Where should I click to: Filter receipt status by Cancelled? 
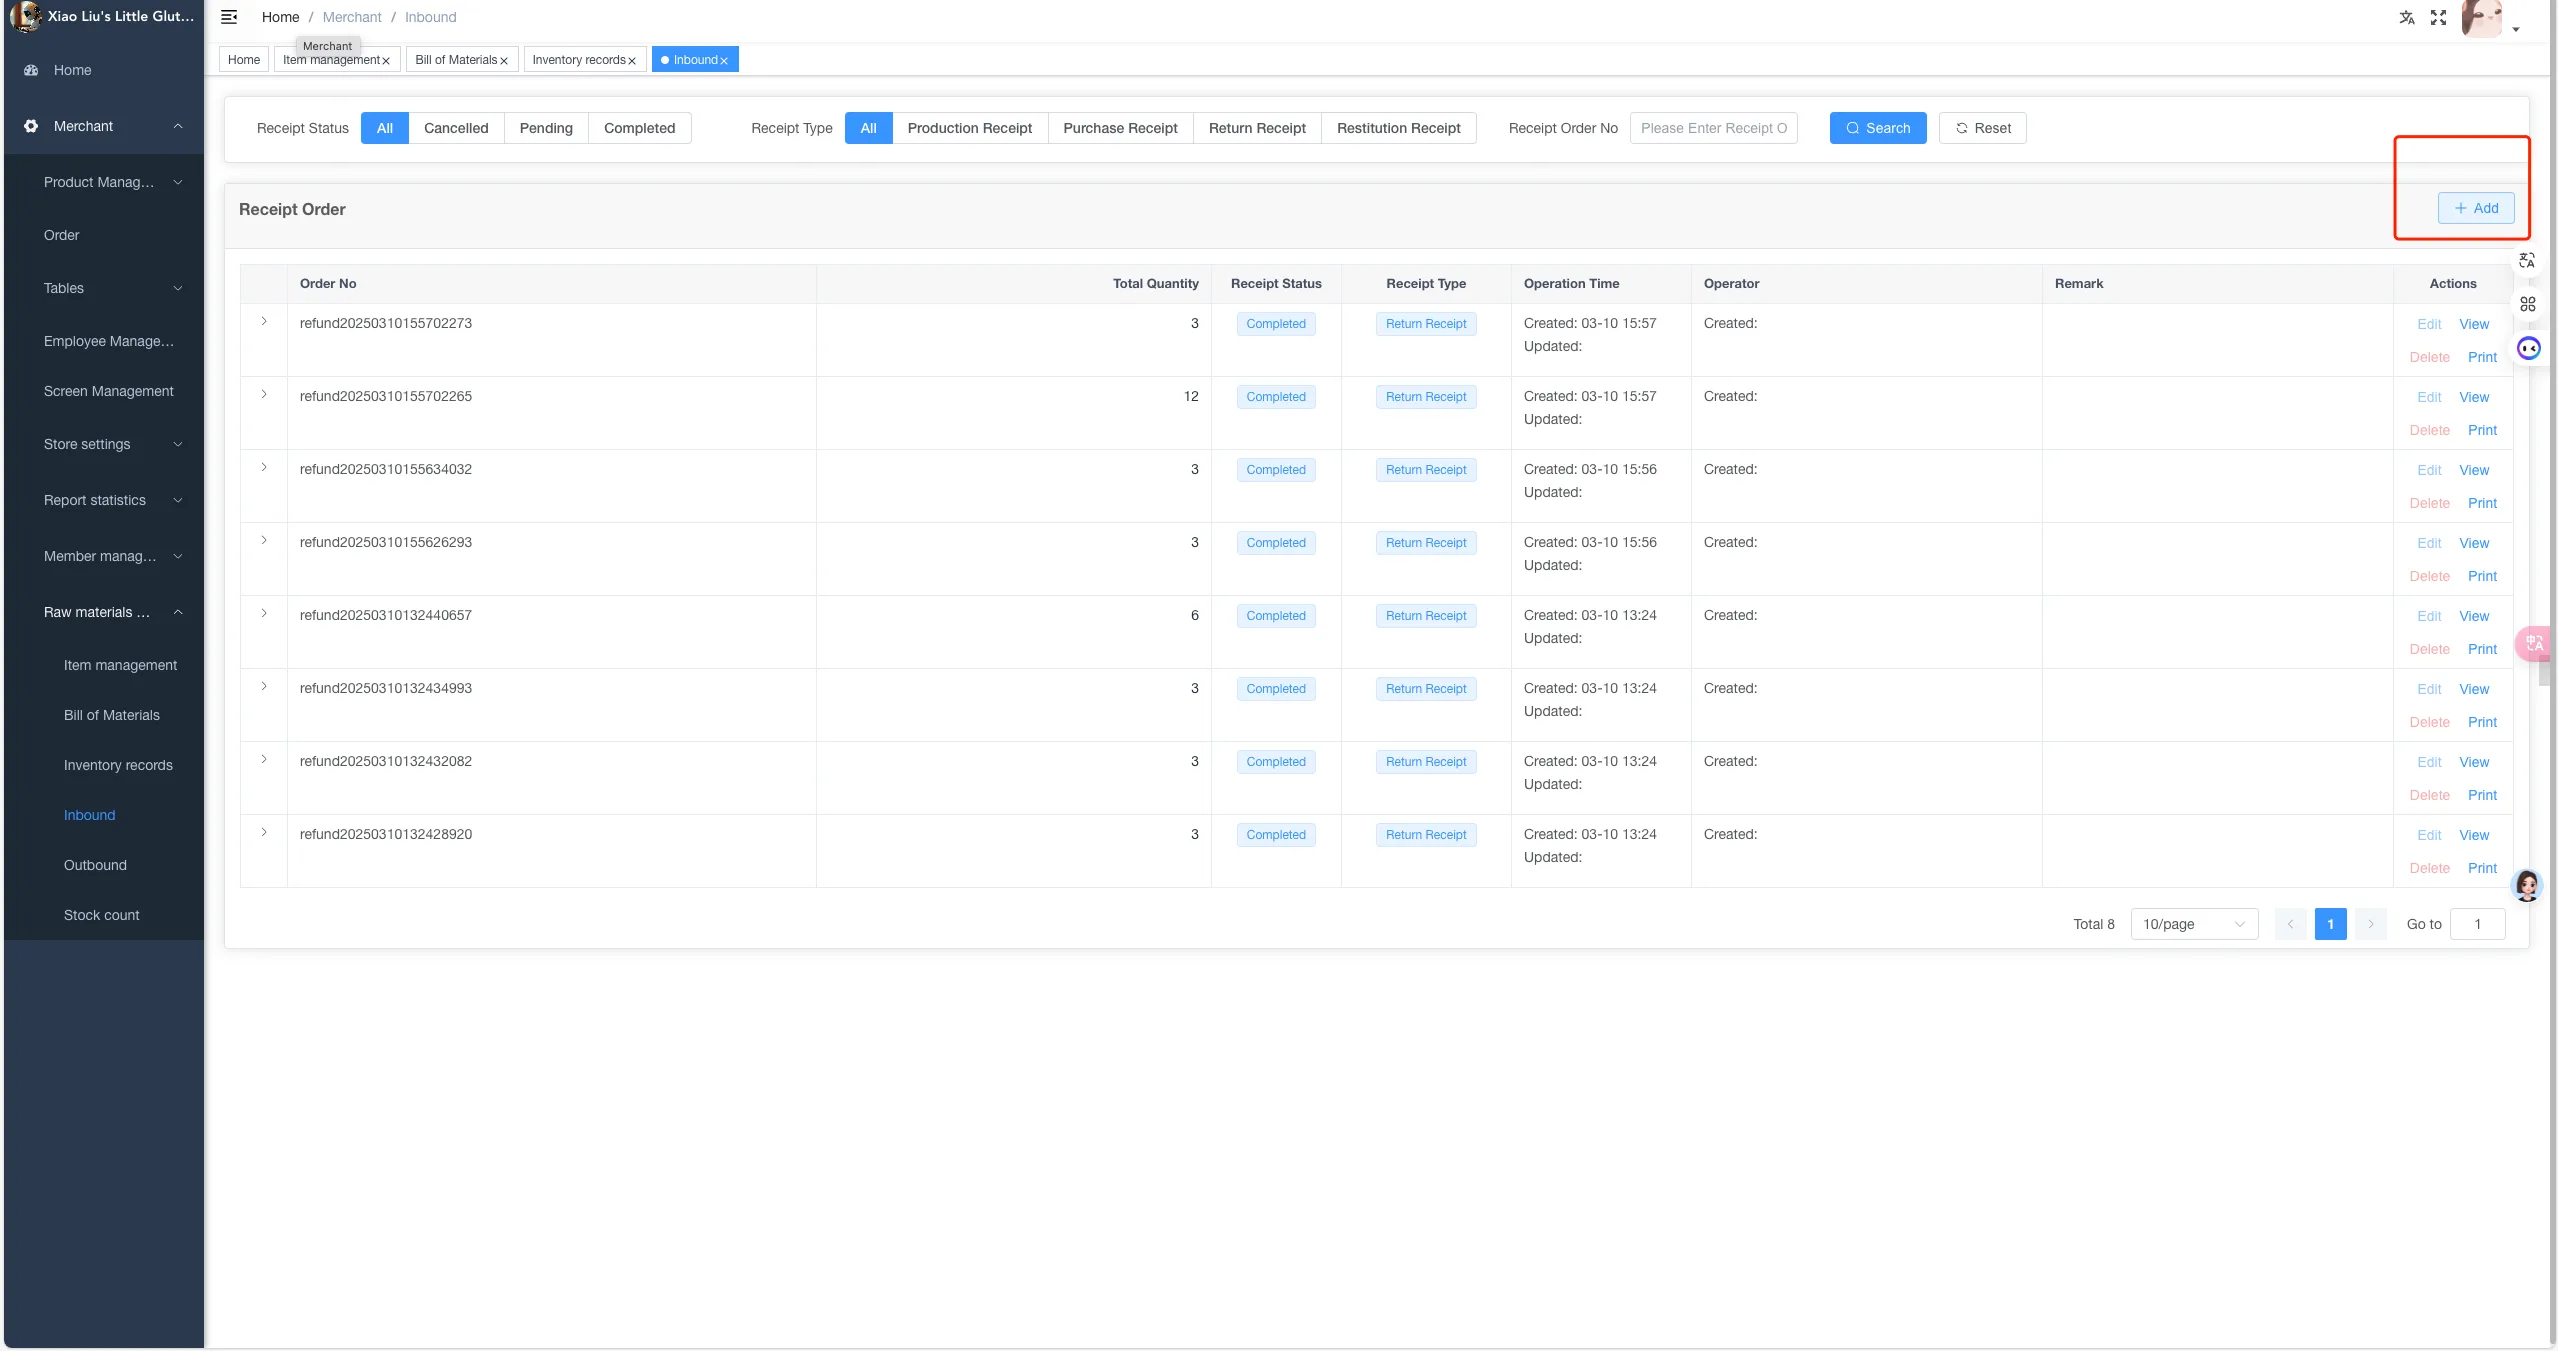(456, 128)
